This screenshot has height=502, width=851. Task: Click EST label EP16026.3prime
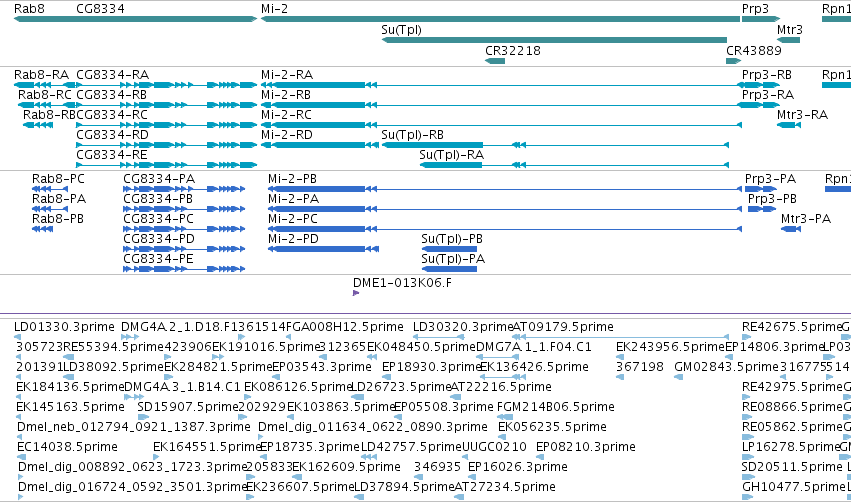[x=518, y=467]
